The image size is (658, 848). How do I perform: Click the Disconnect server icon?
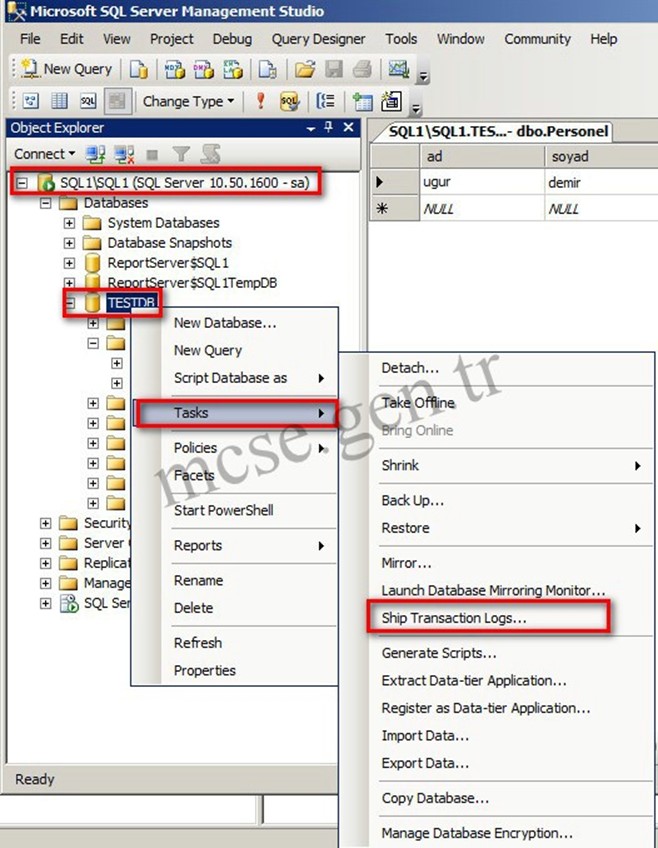point(124,155)
